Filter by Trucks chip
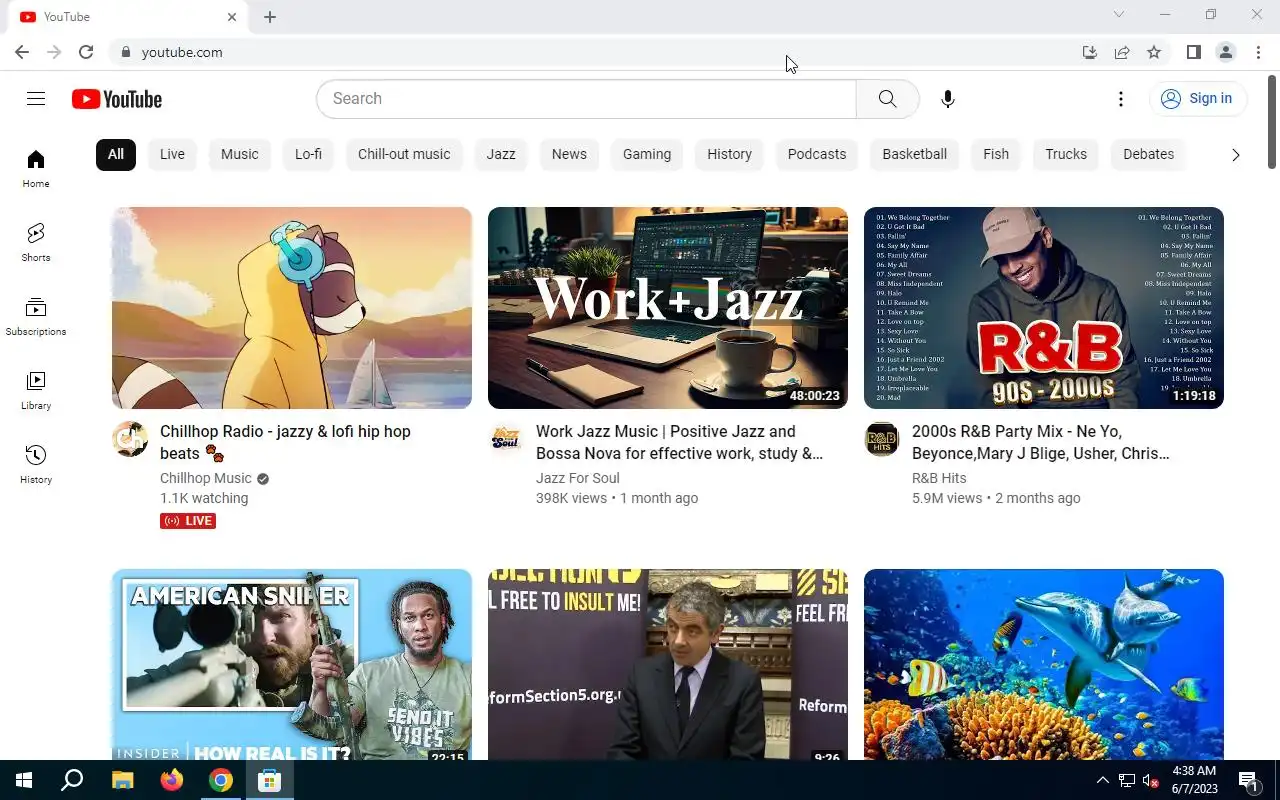Viewport: 1280px width, 800px height. [1066, 154]
